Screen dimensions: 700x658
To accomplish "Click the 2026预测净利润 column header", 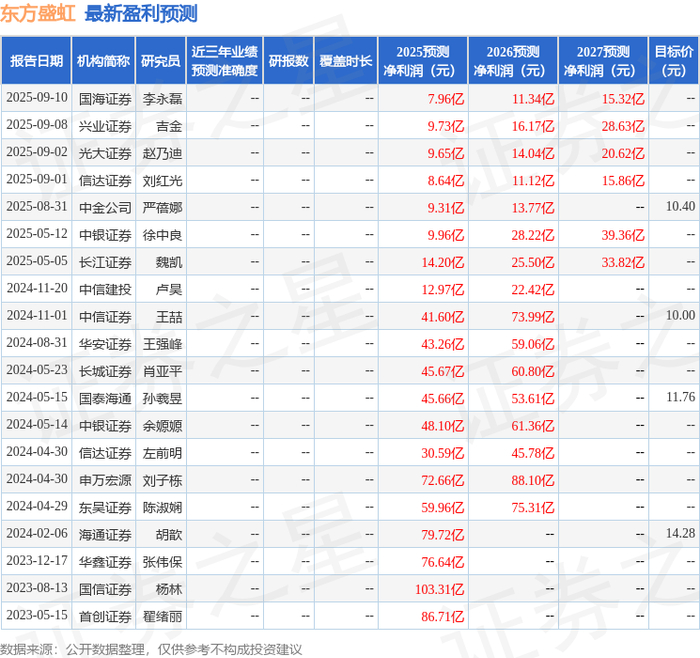I will 513,61.
